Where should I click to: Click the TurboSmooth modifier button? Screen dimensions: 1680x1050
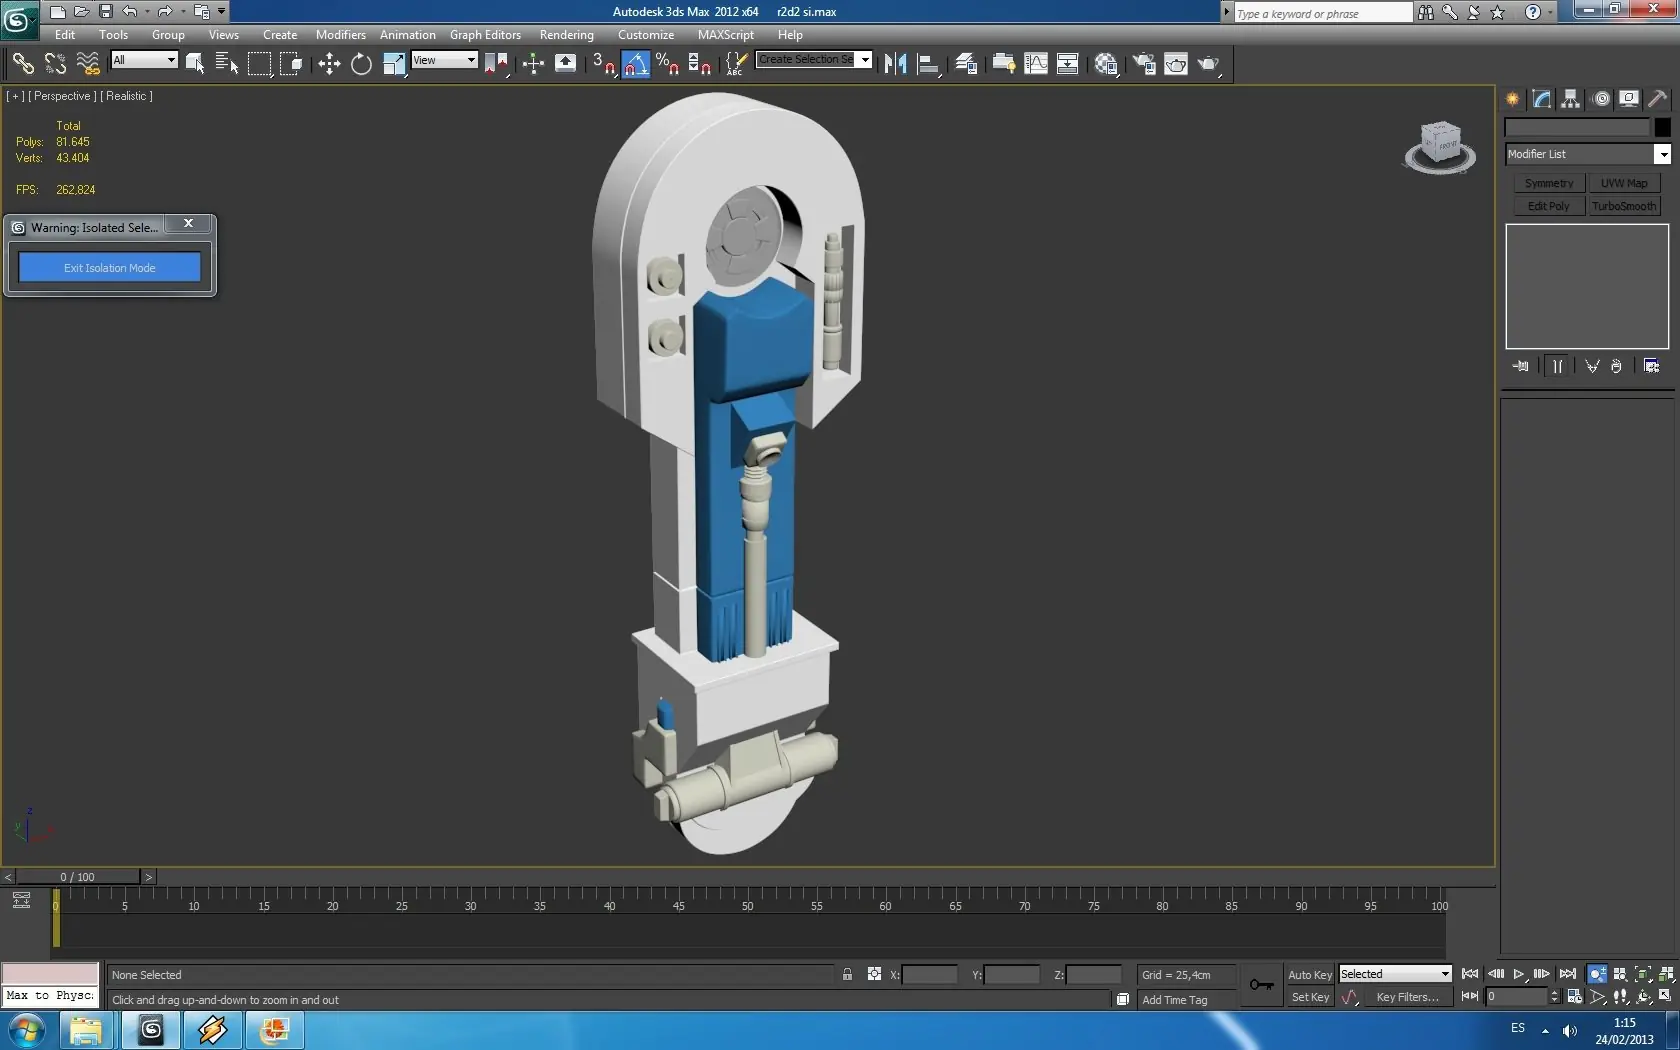click(x=1624, y=207)
